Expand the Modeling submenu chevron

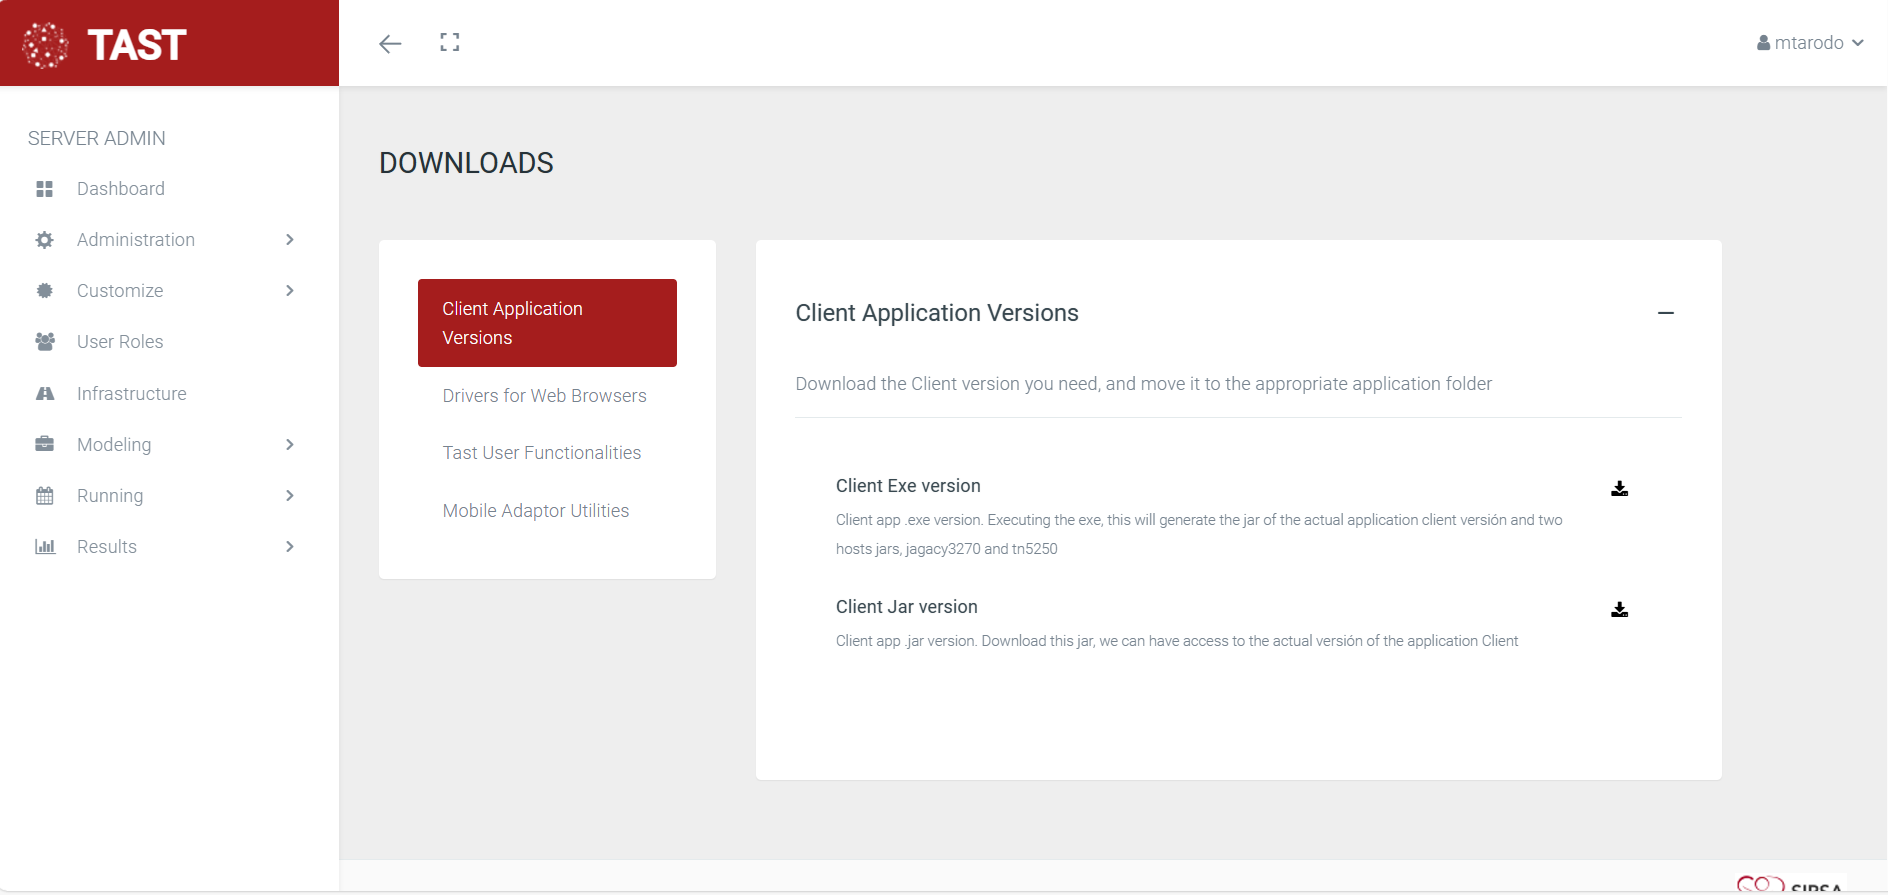click(x=290, y=445)
